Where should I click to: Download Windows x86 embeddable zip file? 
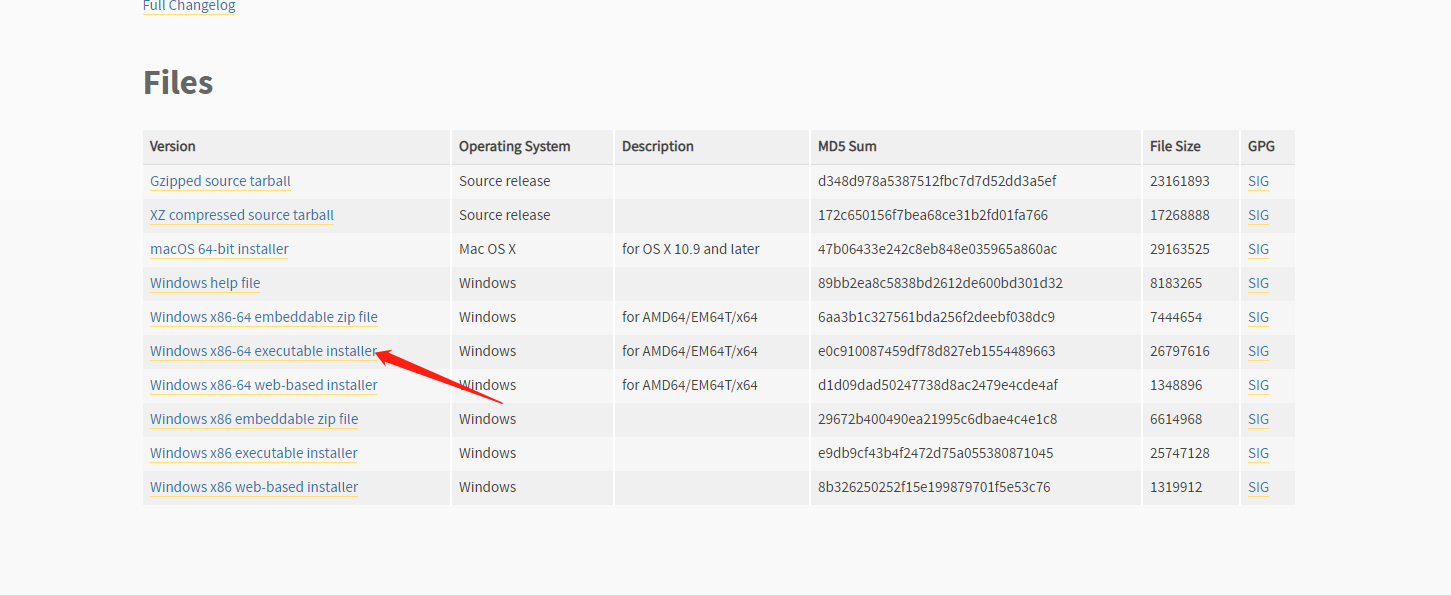pos(254,419)
